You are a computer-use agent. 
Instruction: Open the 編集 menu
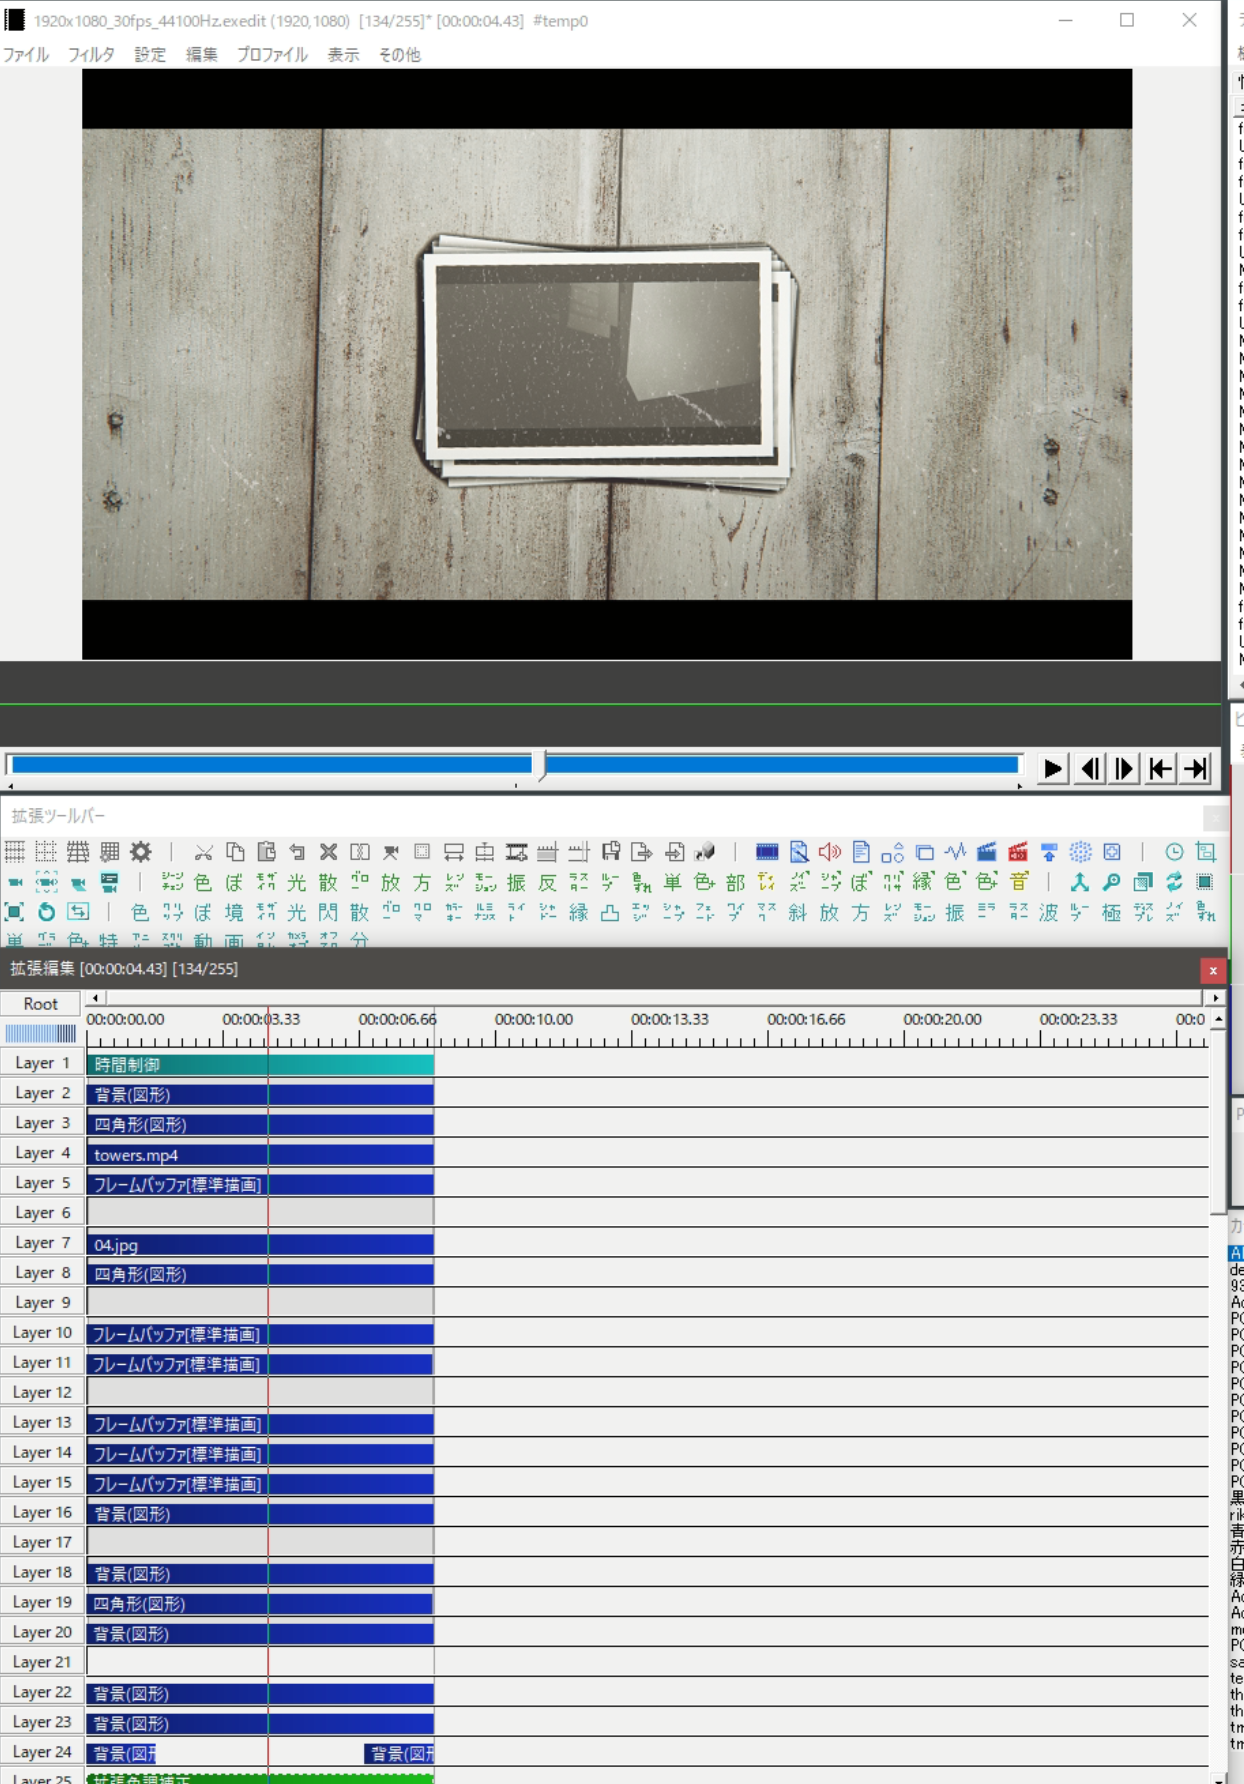point(201,55)
